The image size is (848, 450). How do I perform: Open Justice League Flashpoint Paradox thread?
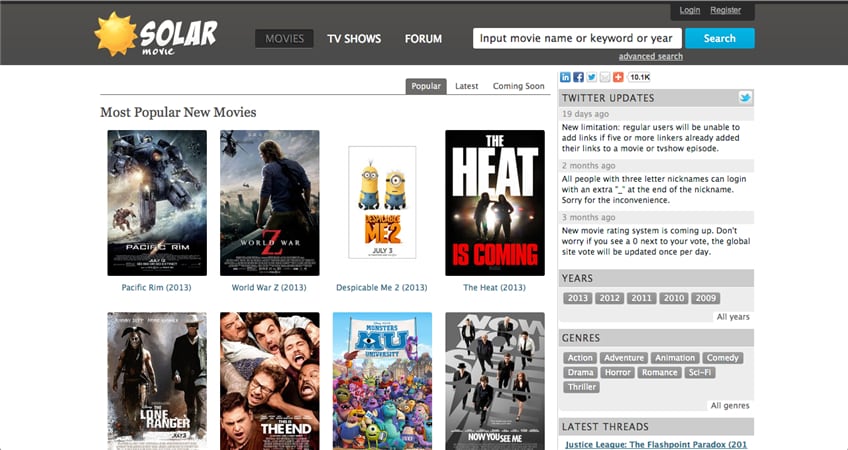point(656,445)
